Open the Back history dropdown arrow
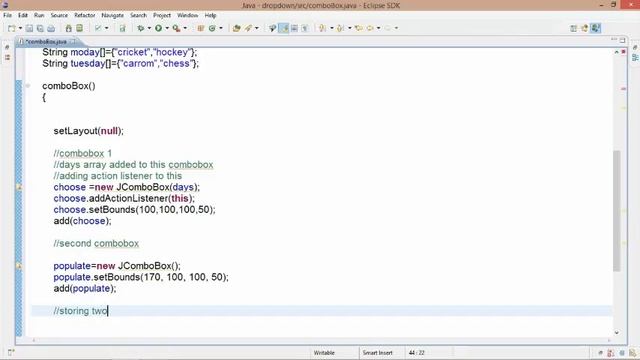640x360 pixels. coord(378,28)
